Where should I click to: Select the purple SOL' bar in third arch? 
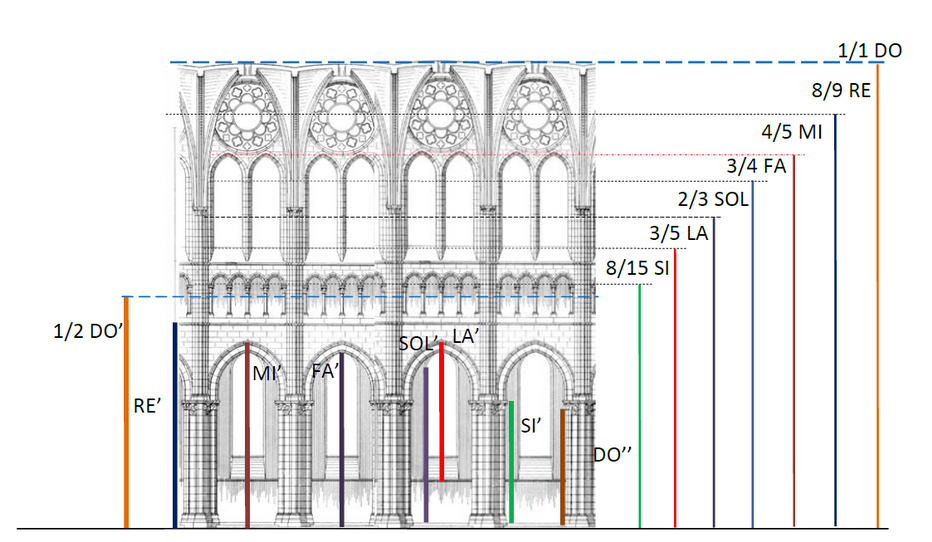[426, 445]
